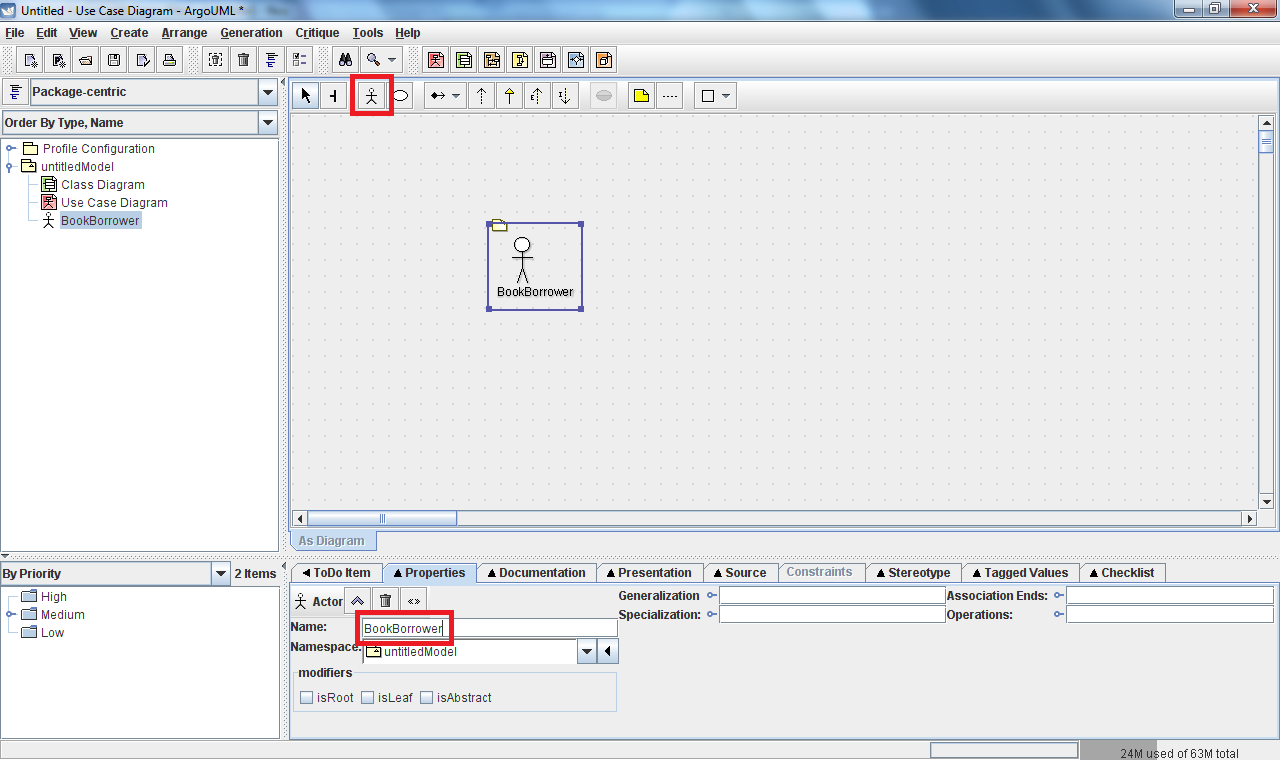Toggle the isAbstract modifier checkbox

pos(427,698)
